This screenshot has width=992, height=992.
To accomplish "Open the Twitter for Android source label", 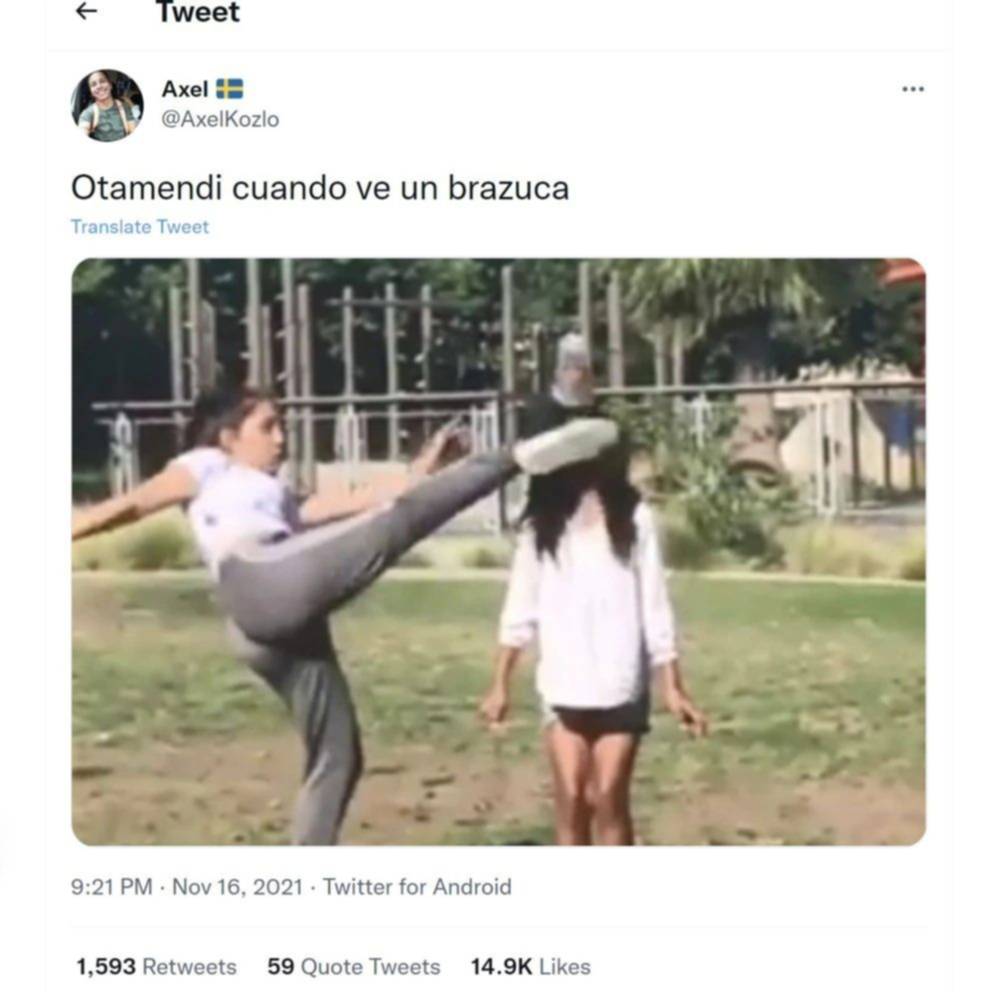I will point(417,887).
